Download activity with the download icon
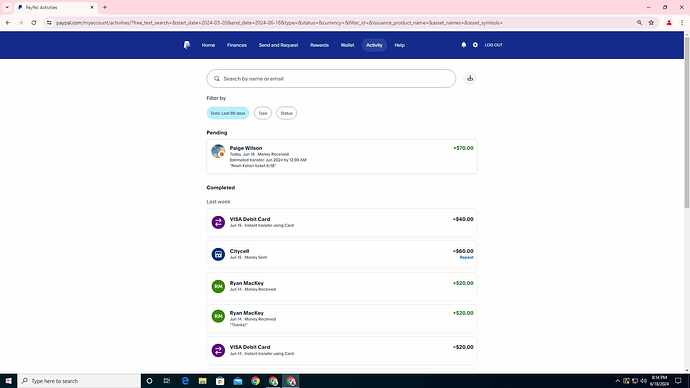690x388 pixels. (x=470, y=78)
